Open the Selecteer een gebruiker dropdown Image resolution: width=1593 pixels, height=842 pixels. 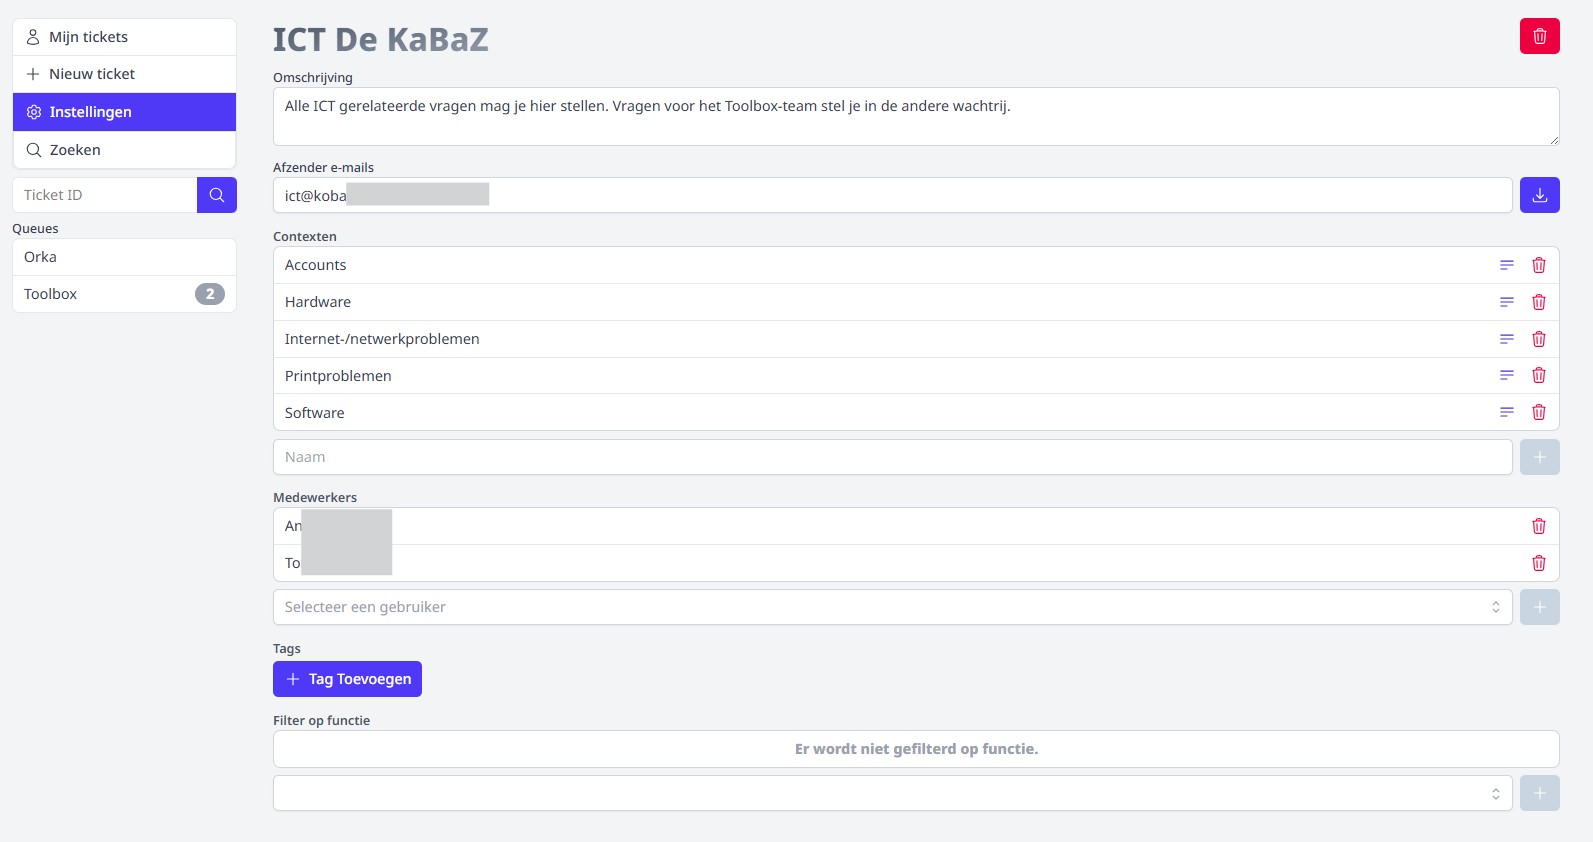tap(892, 606)
